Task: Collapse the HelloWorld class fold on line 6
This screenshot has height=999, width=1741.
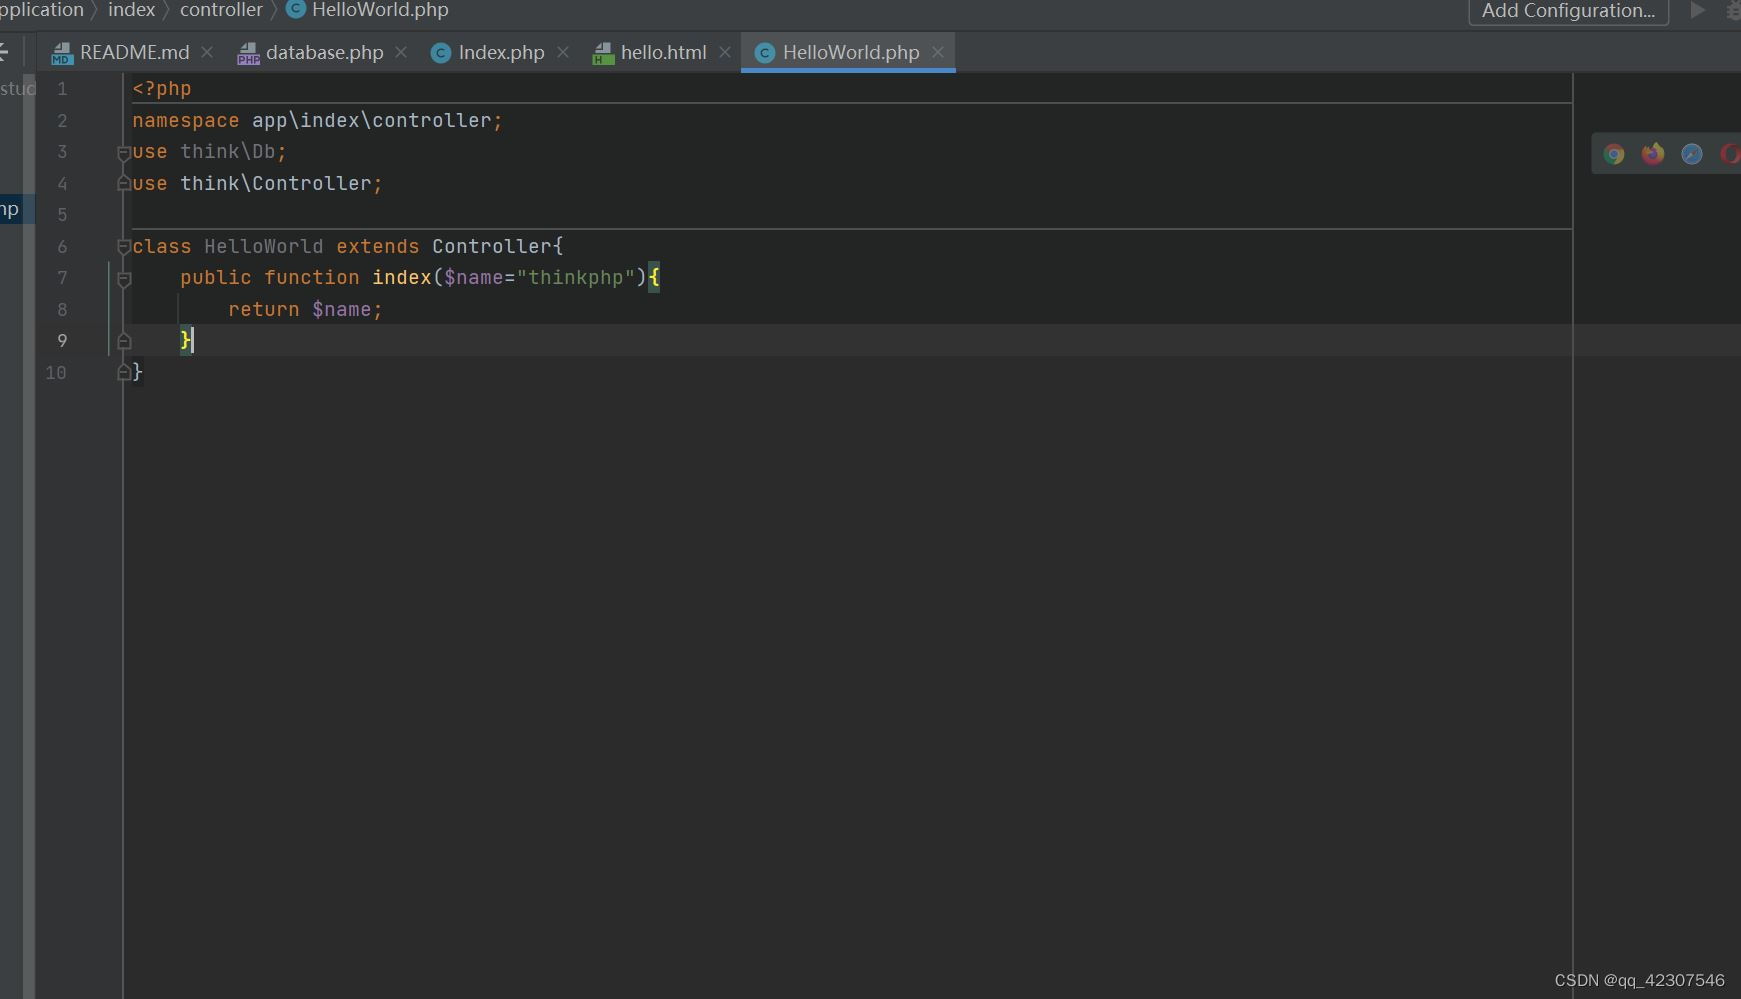Action: [124, 247]
